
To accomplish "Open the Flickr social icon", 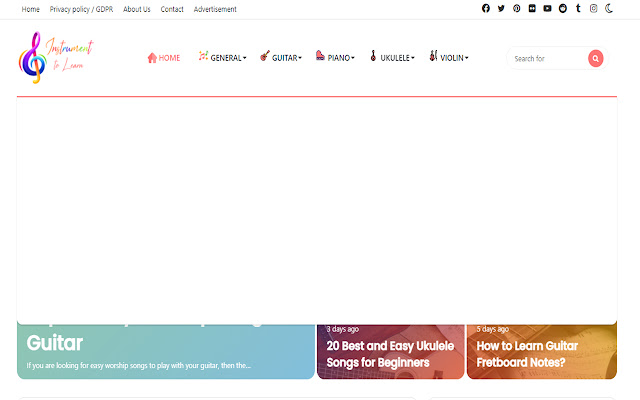I will point(532,9).
